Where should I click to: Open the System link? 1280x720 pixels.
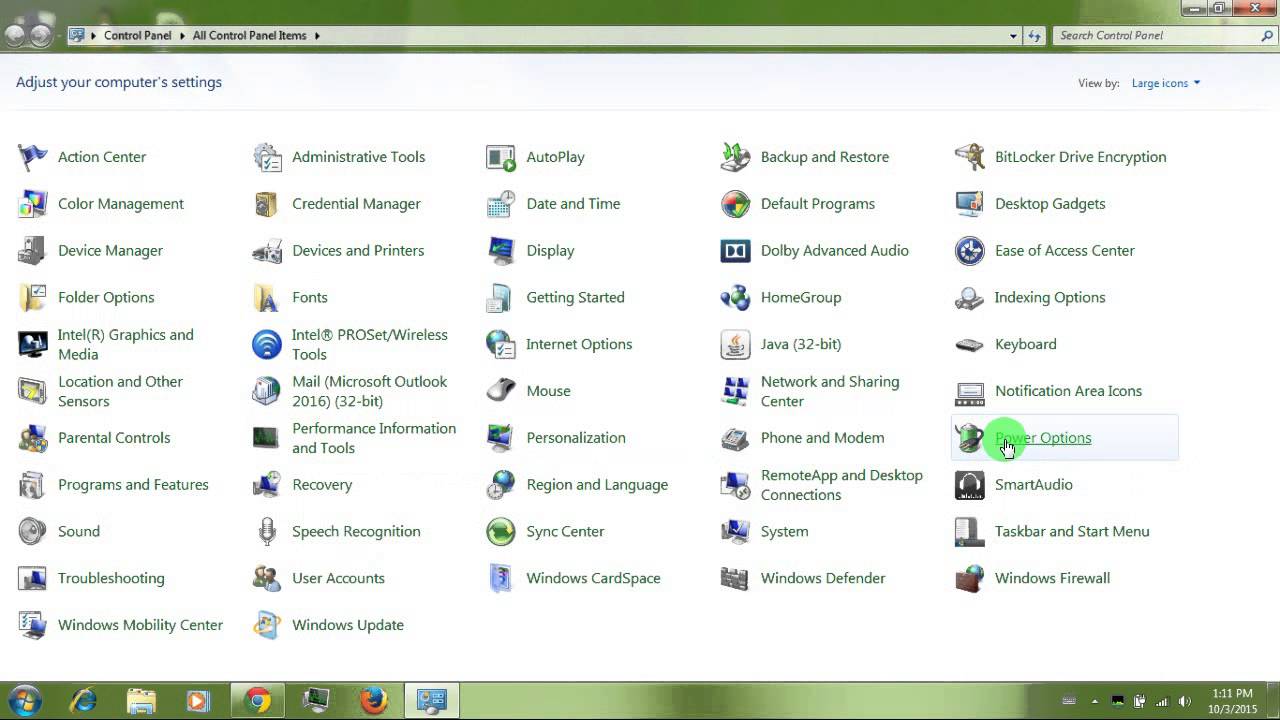pyautogui.click(x=784, y=531)
